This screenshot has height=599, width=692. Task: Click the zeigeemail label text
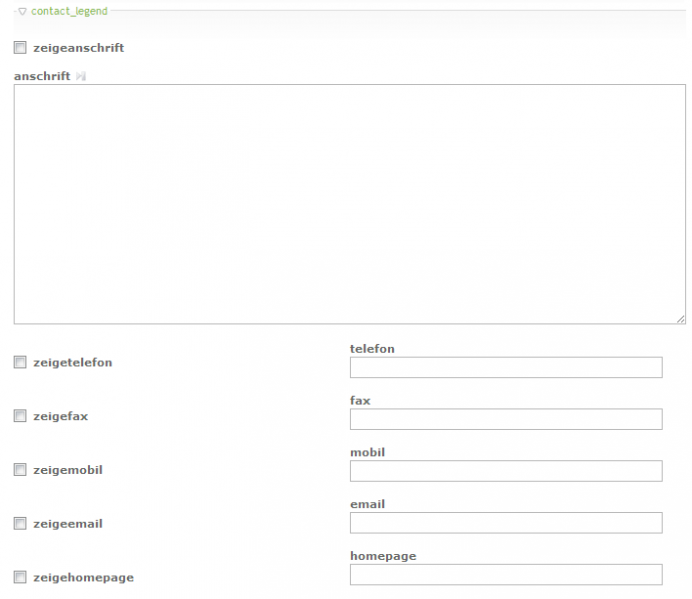[67, 523]
